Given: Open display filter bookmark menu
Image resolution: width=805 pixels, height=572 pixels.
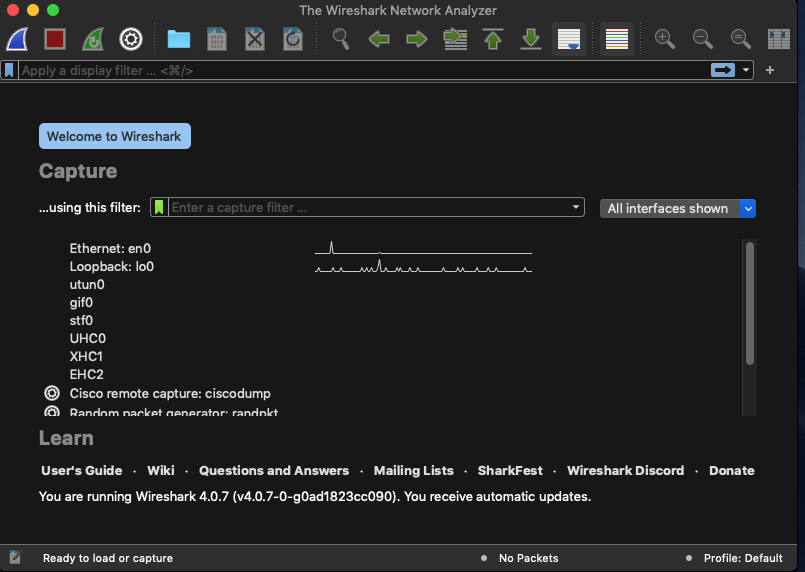Looking at the screenshot, I should point(9,70).
